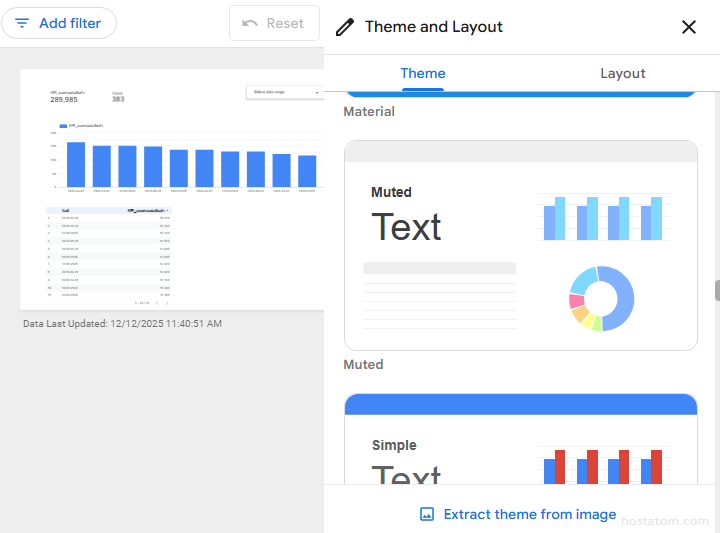
Task: Close the Theme and Layout panel
Action: click(689, 27)
